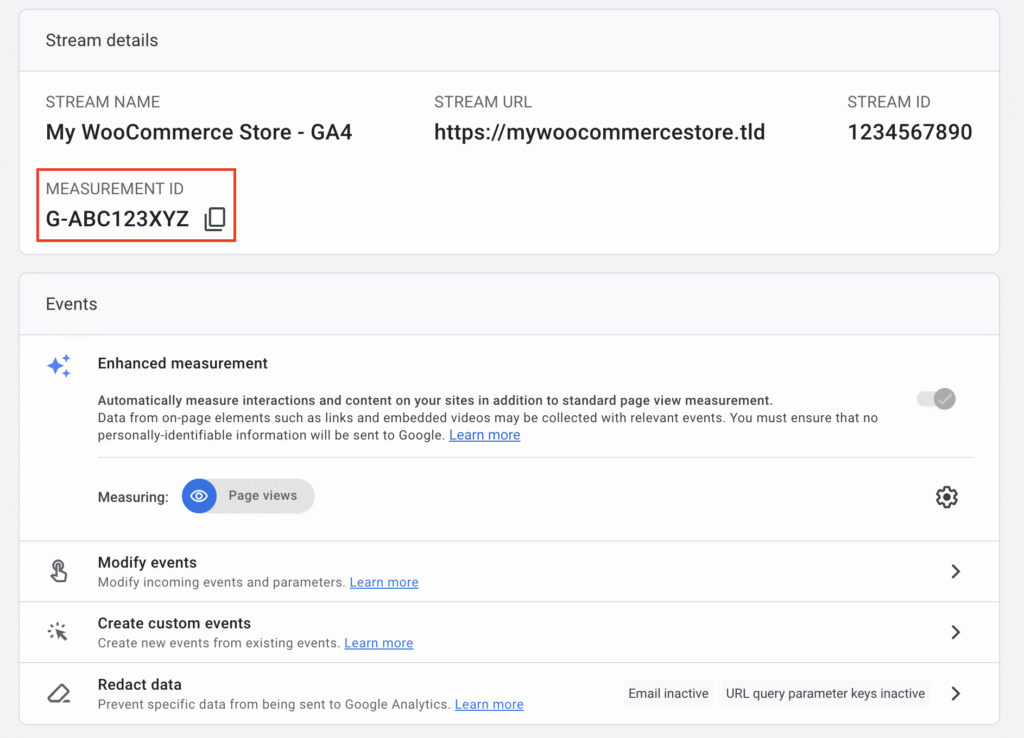Copy the Measurement ID G-ABC123XYZ
The image size is (1024, 738).
[x=215, y=218]
